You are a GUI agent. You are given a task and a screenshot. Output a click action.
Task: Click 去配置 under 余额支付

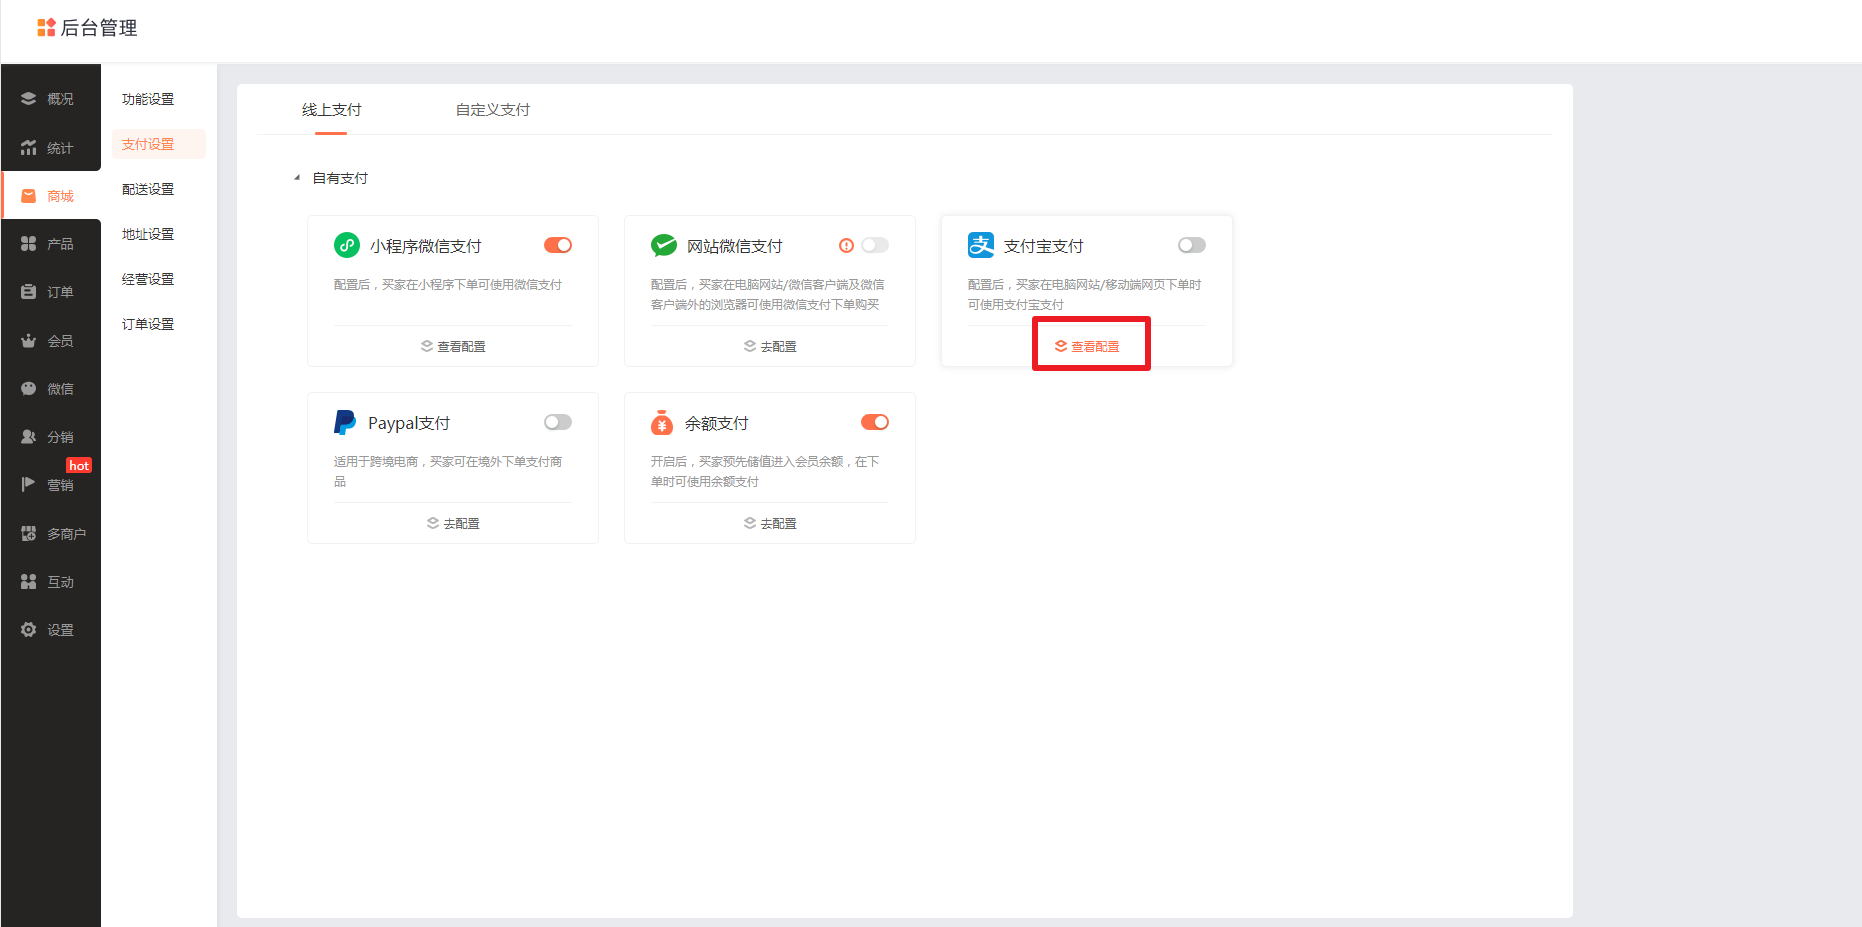[770, 523]
